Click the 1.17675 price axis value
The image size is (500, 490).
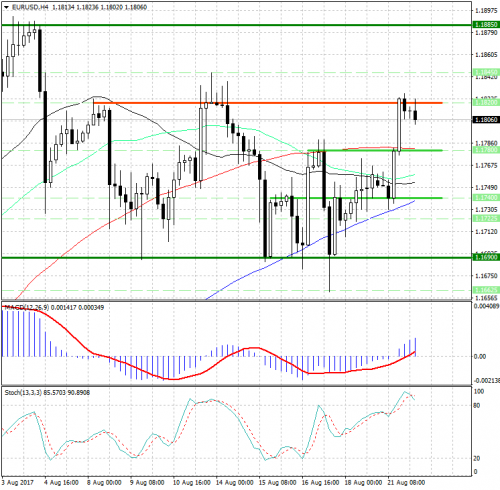coord(486,165)
